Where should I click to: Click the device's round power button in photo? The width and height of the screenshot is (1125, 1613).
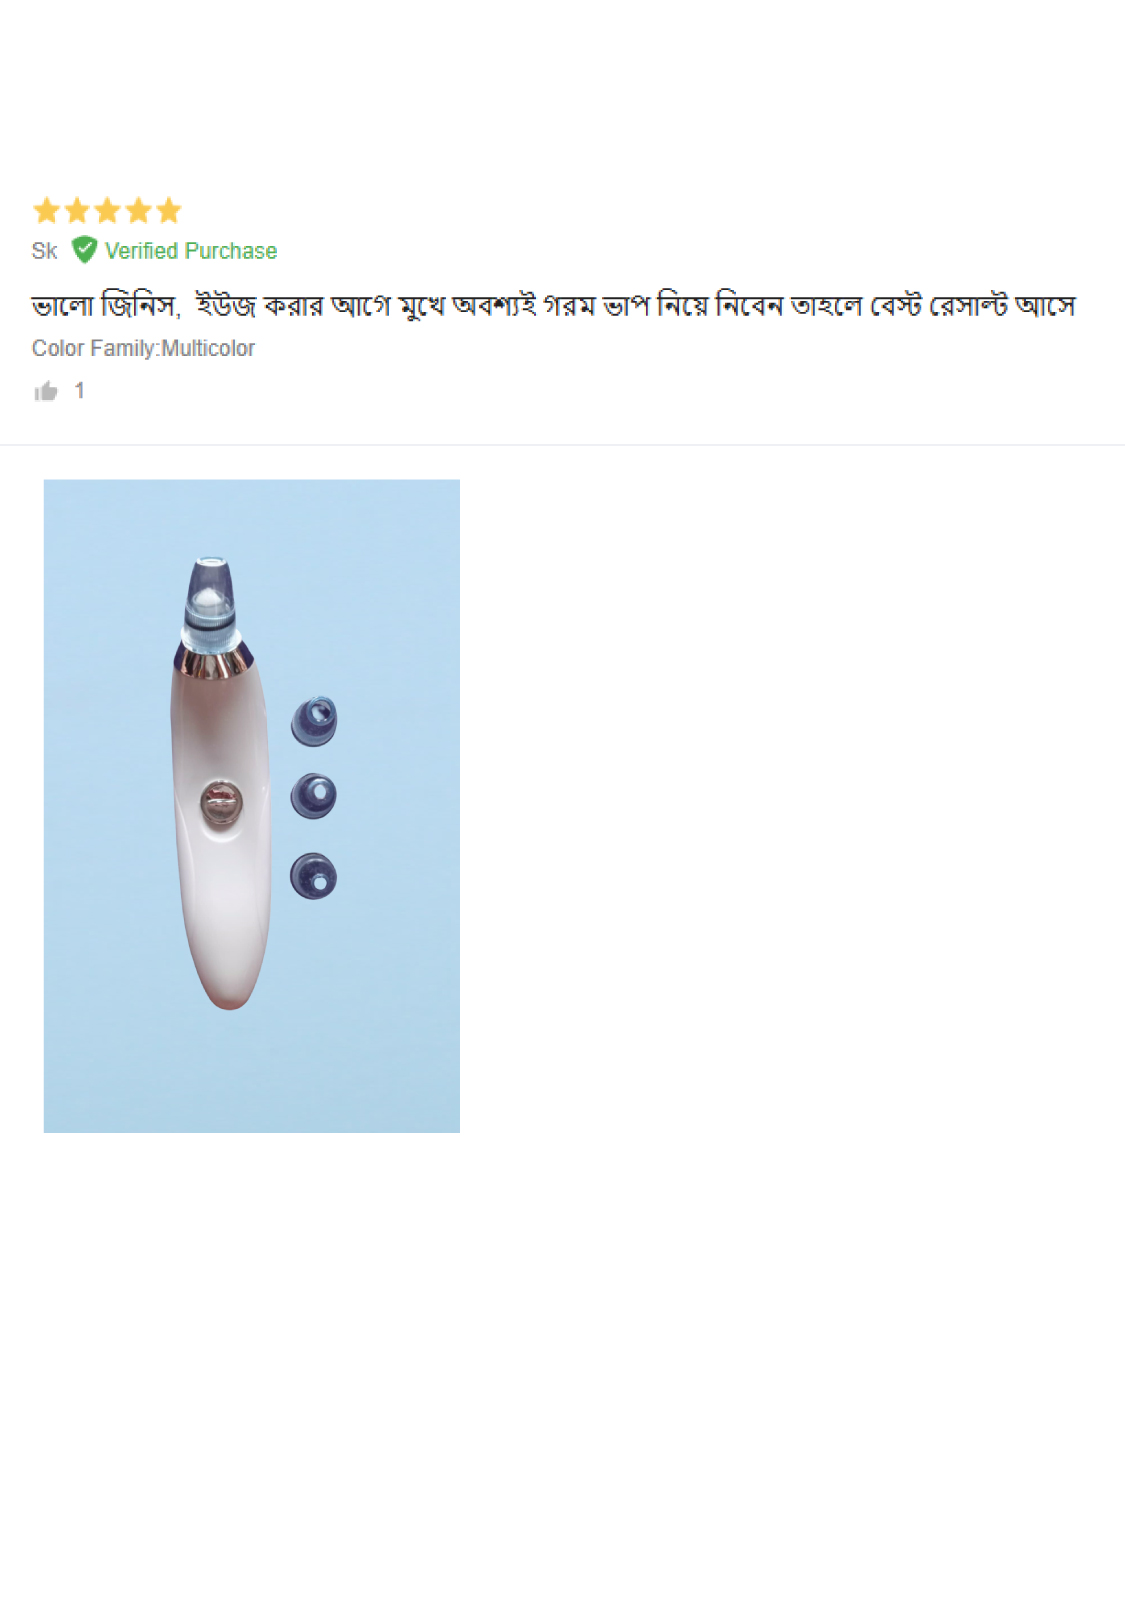(221, 803)
